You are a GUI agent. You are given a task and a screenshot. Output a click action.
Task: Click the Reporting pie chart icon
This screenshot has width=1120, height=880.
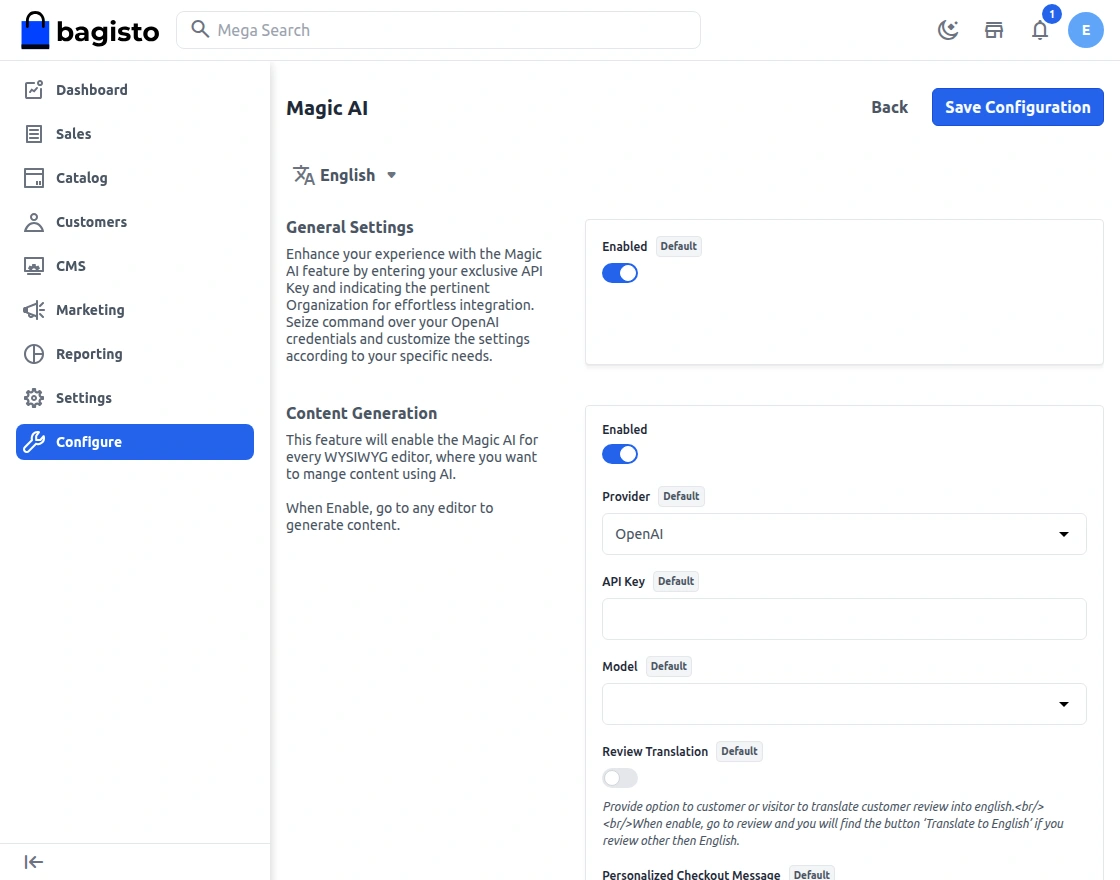(34, 354)
